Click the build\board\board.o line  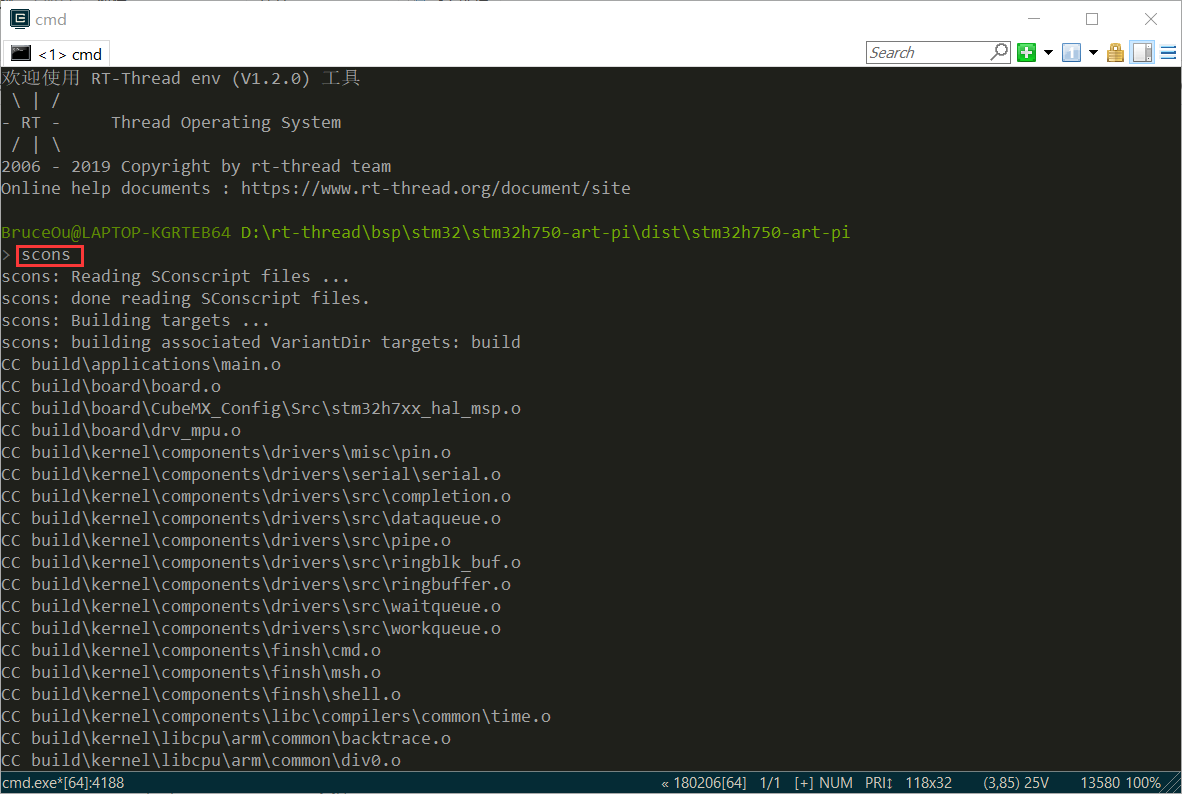tap(111, 387)
